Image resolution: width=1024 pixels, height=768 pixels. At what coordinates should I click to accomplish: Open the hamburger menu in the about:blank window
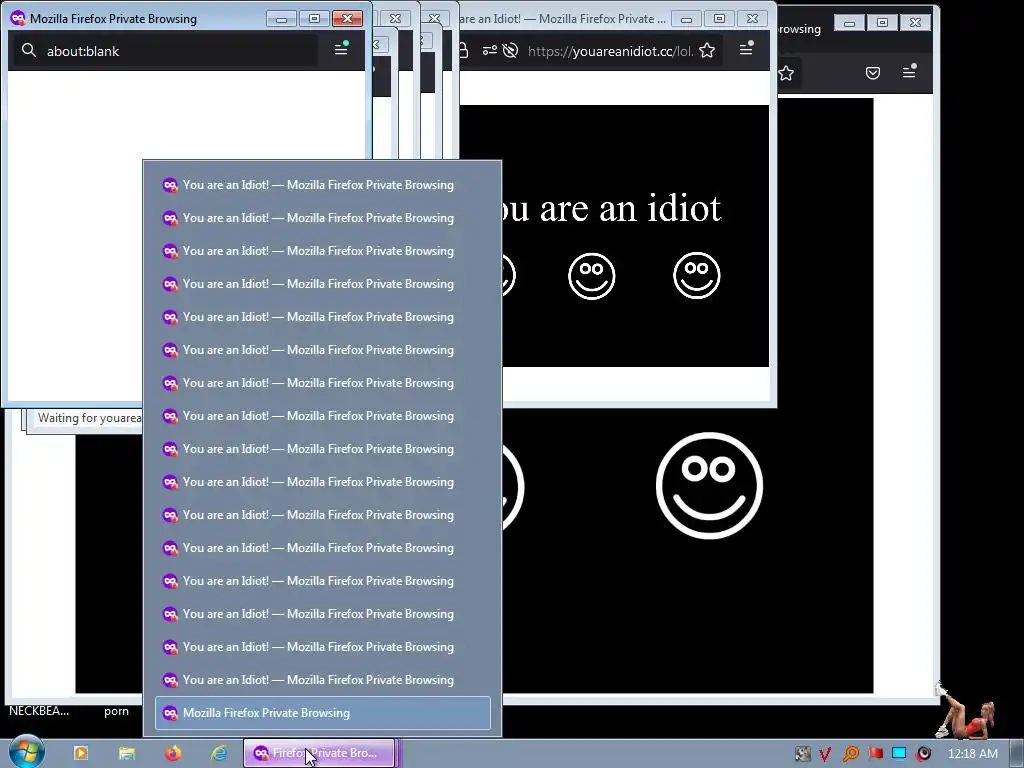pos(341,49)
